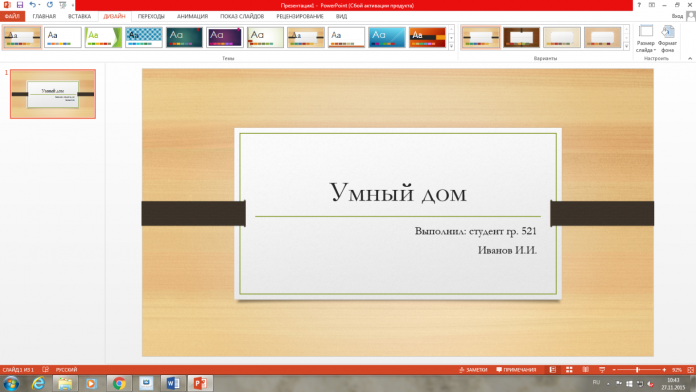
Task: Collapse the ribbon
Action: point(690,58)
